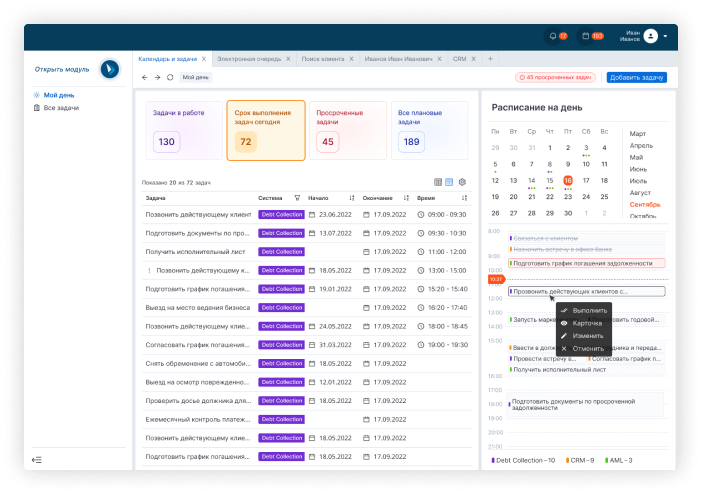Open schedule item Прозвонить действующих клиентов
Image resolution: width=702 pixels, height=494 pixels.
click(586, 292)
